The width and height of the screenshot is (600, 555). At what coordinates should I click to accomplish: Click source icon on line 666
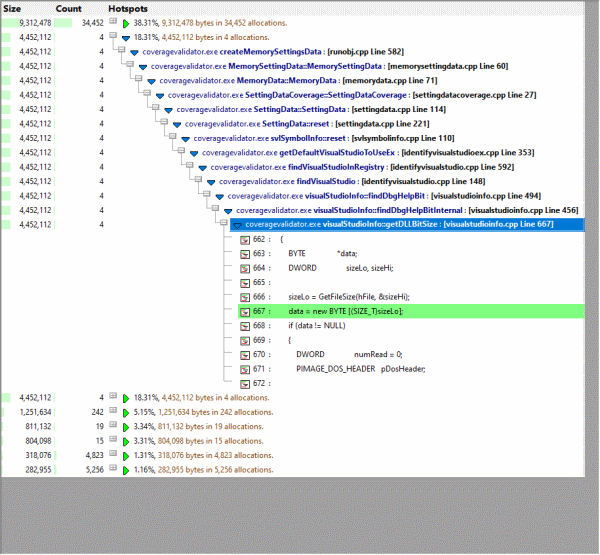pyautogui.click(x=245, y=298)
